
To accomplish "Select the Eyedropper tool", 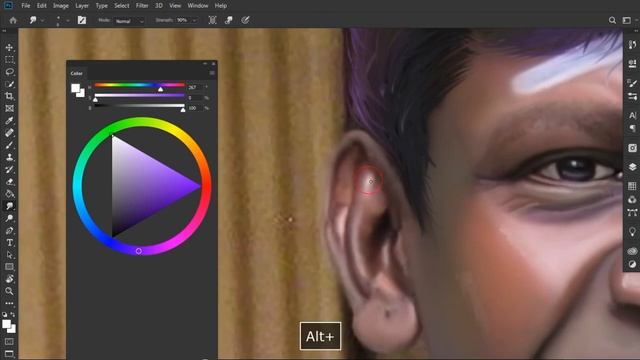I will (x=9, y=121).
